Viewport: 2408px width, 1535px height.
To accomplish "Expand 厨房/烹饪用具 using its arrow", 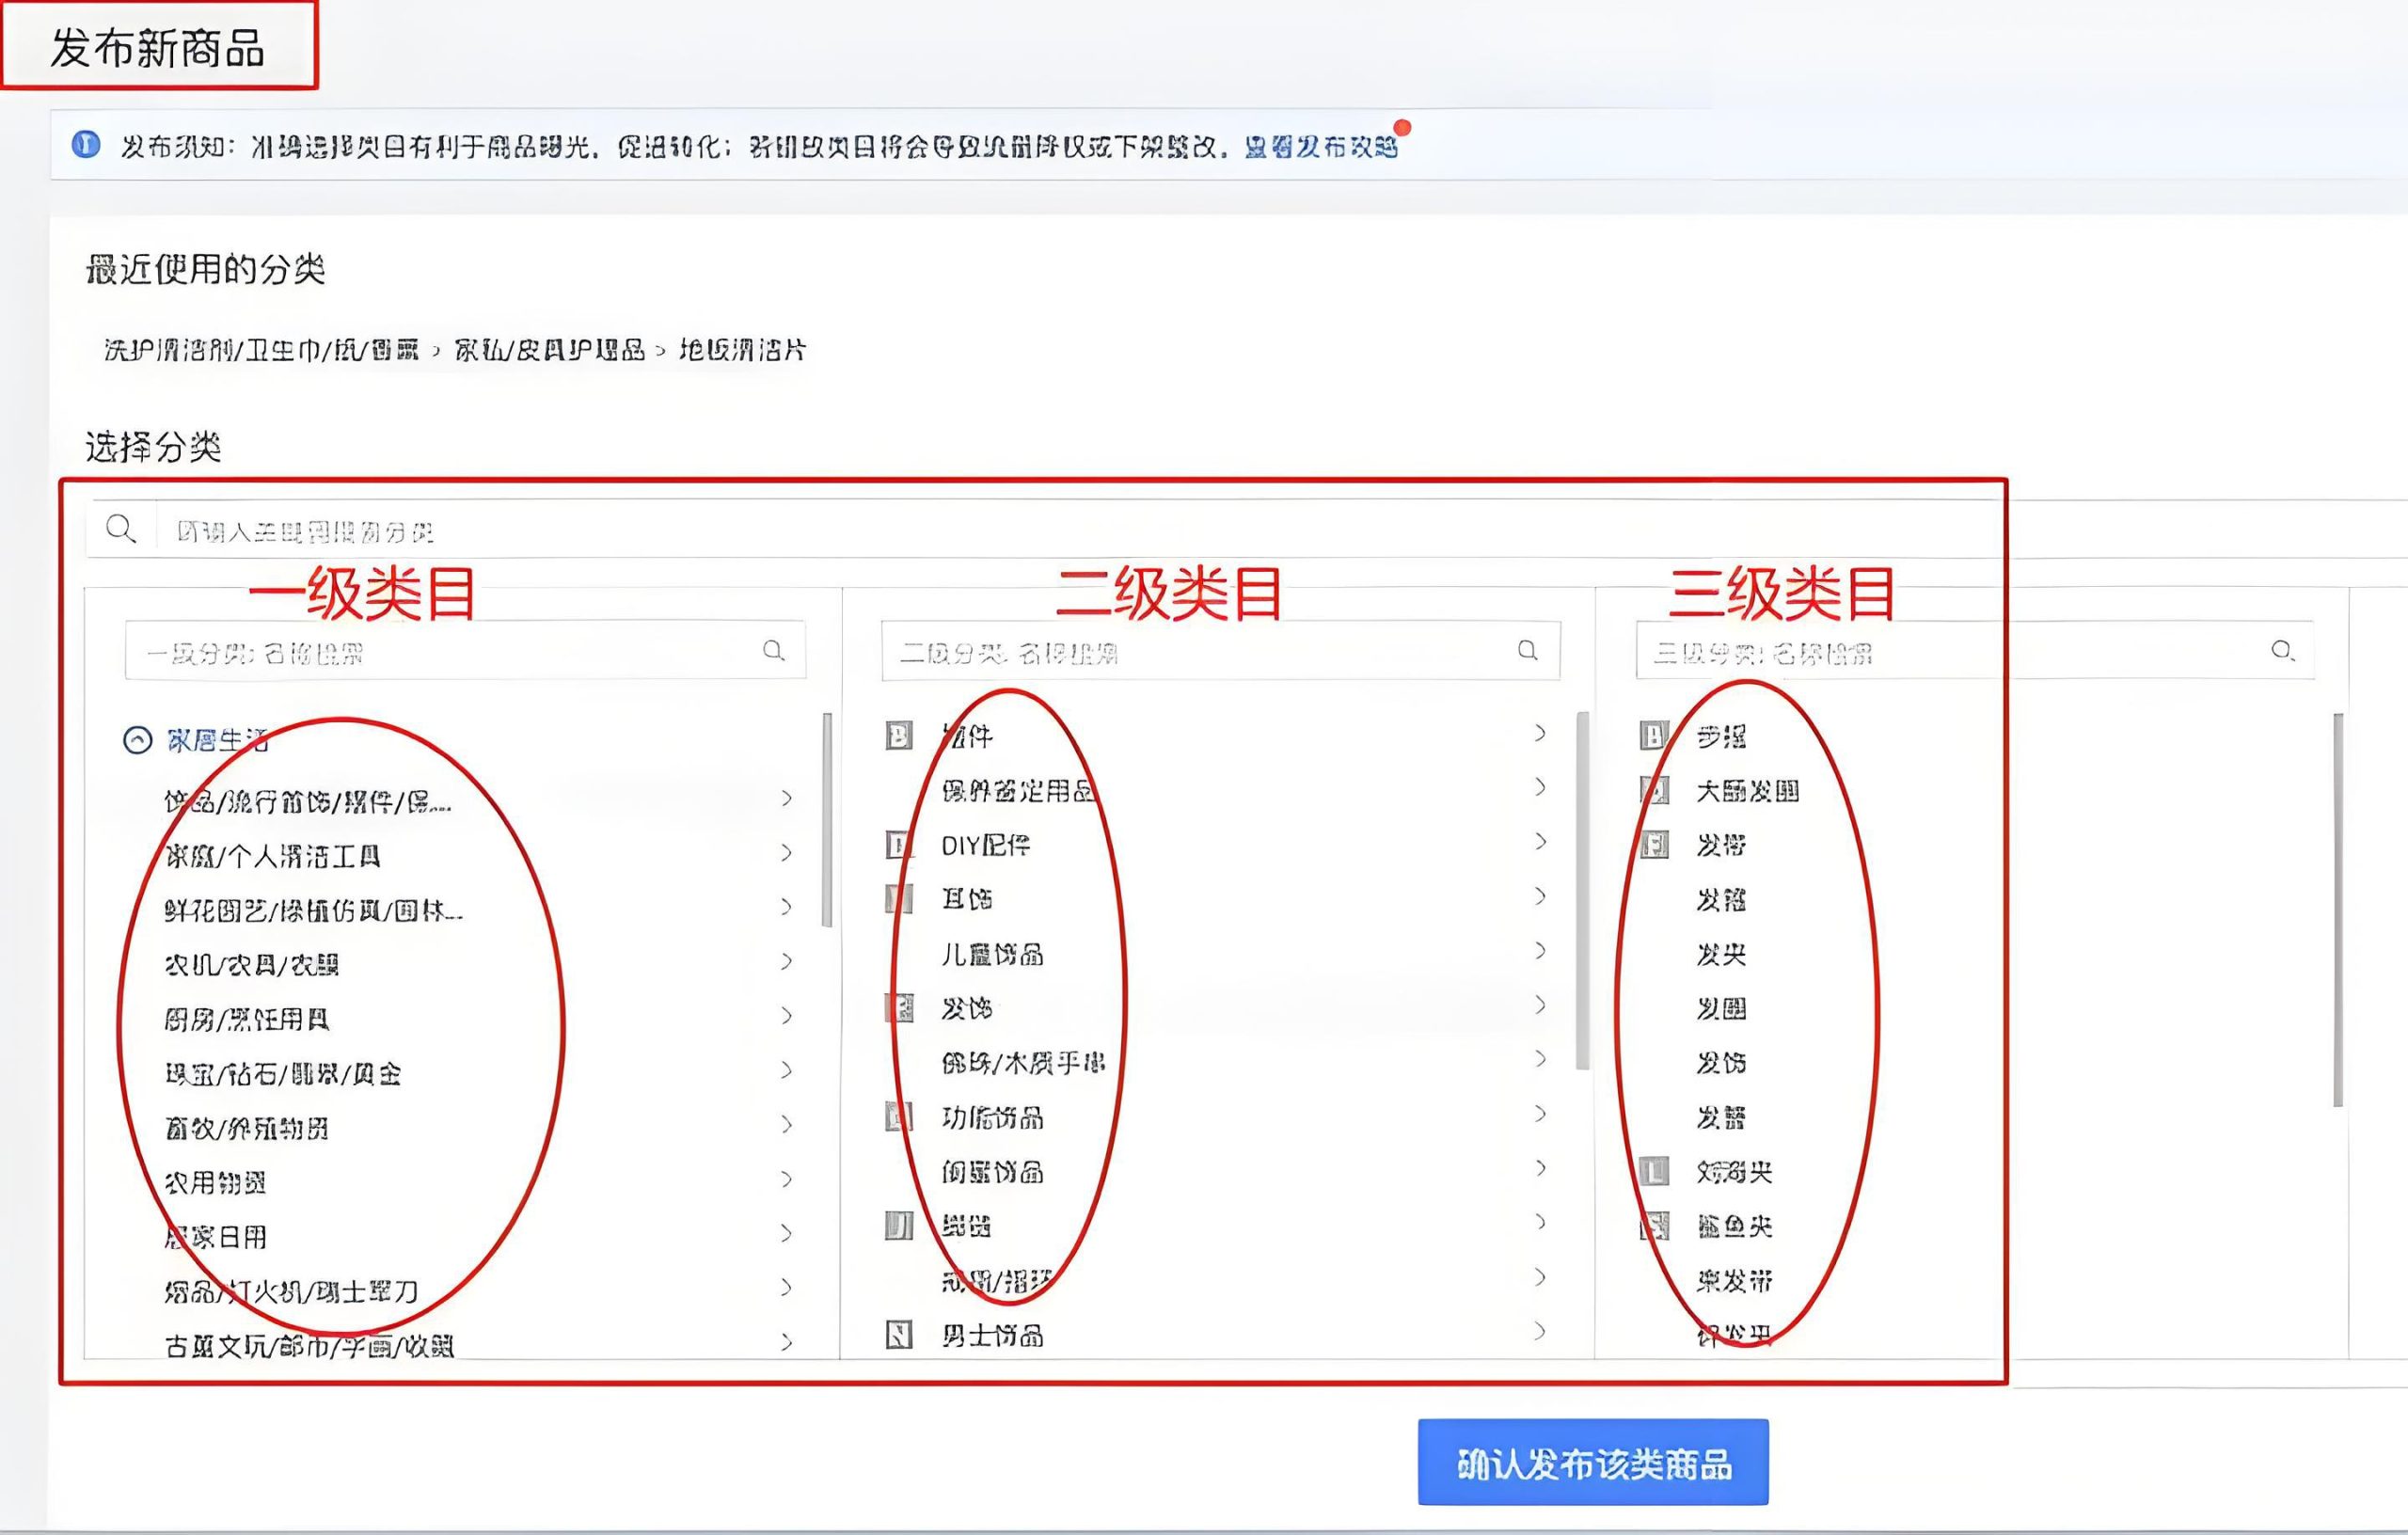I will [786, 1015].
